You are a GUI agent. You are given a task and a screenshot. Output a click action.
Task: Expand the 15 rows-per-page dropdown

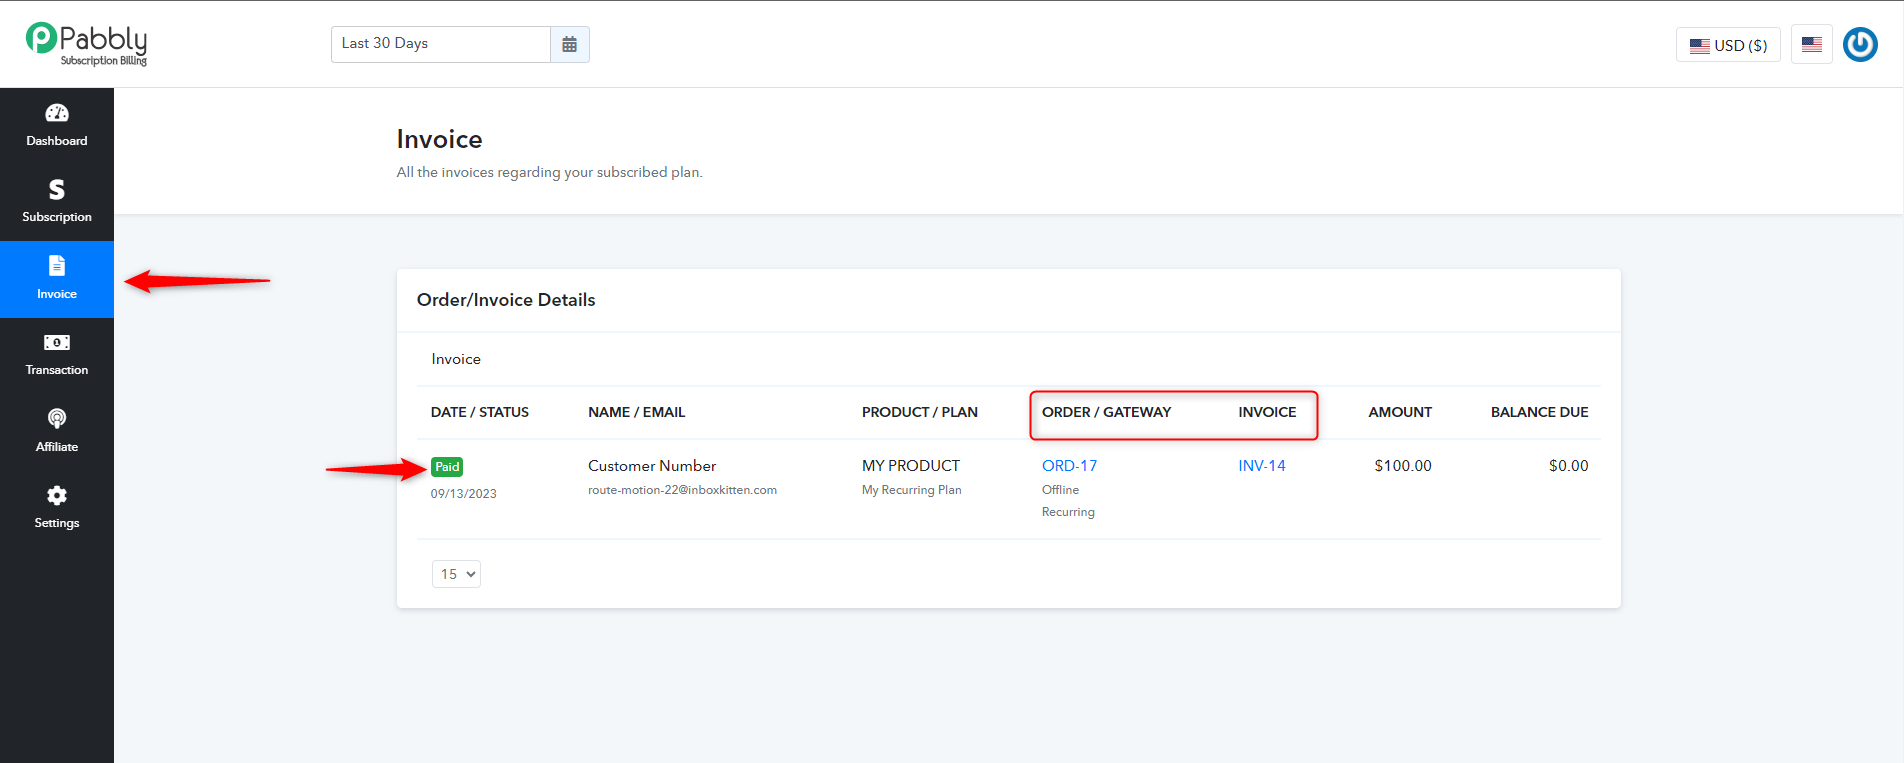(x=456, y=574)
